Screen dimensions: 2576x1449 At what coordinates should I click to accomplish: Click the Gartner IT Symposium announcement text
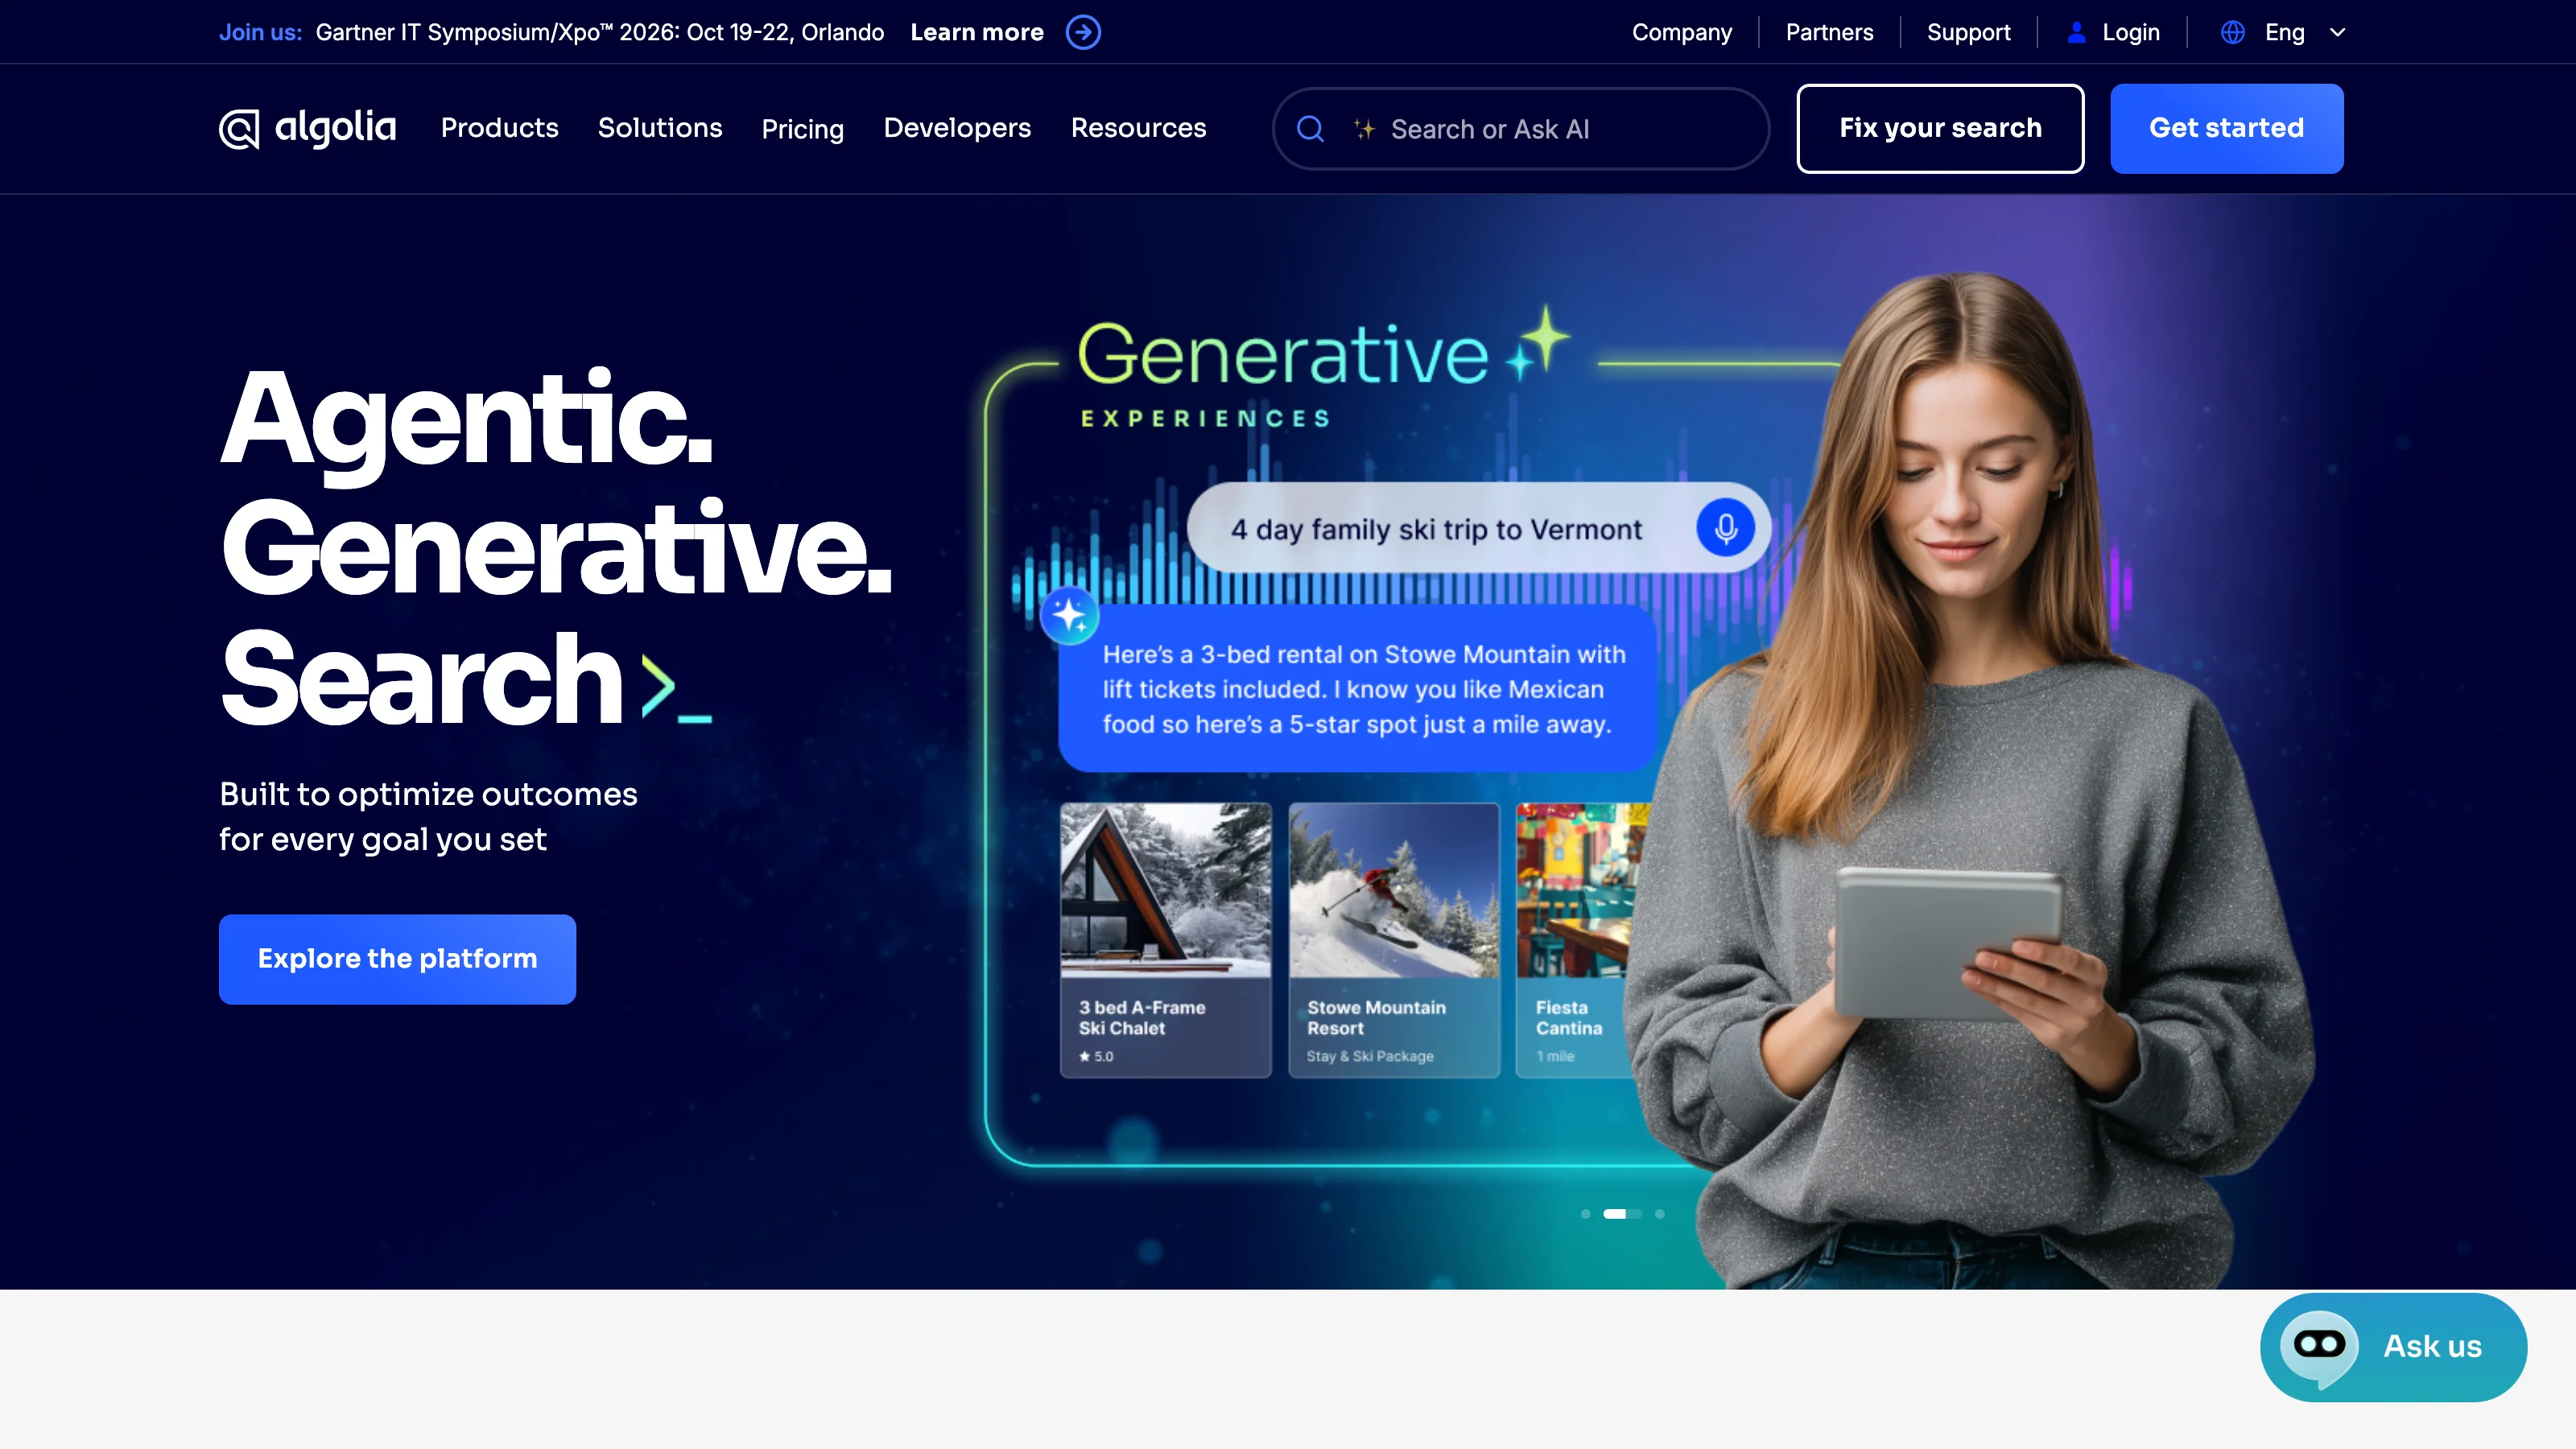[x=600, y=32]
